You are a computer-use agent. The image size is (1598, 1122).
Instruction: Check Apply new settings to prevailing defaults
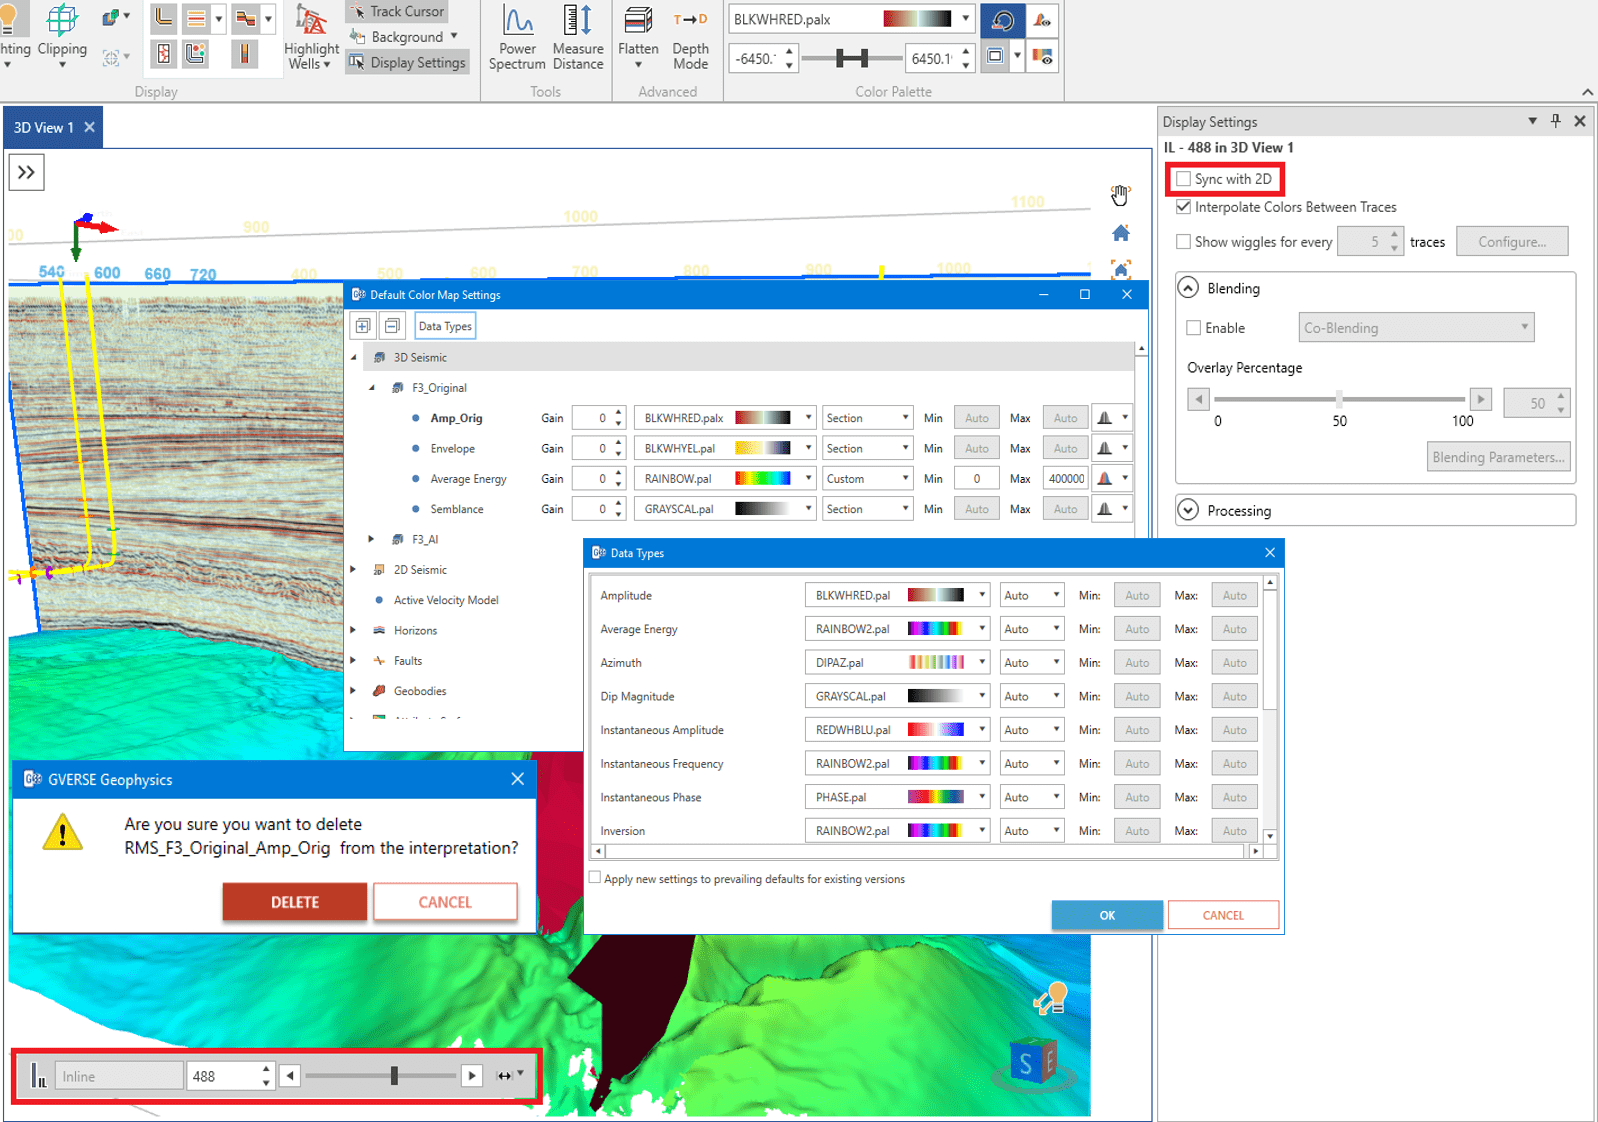(x=596, y=878)
